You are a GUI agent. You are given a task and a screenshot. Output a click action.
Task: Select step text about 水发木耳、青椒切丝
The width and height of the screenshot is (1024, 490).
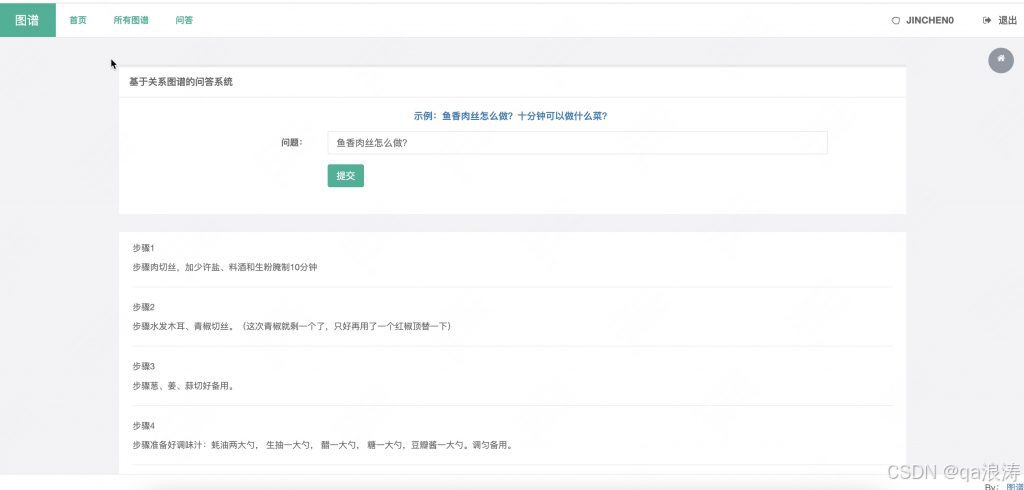coord(291,326)
